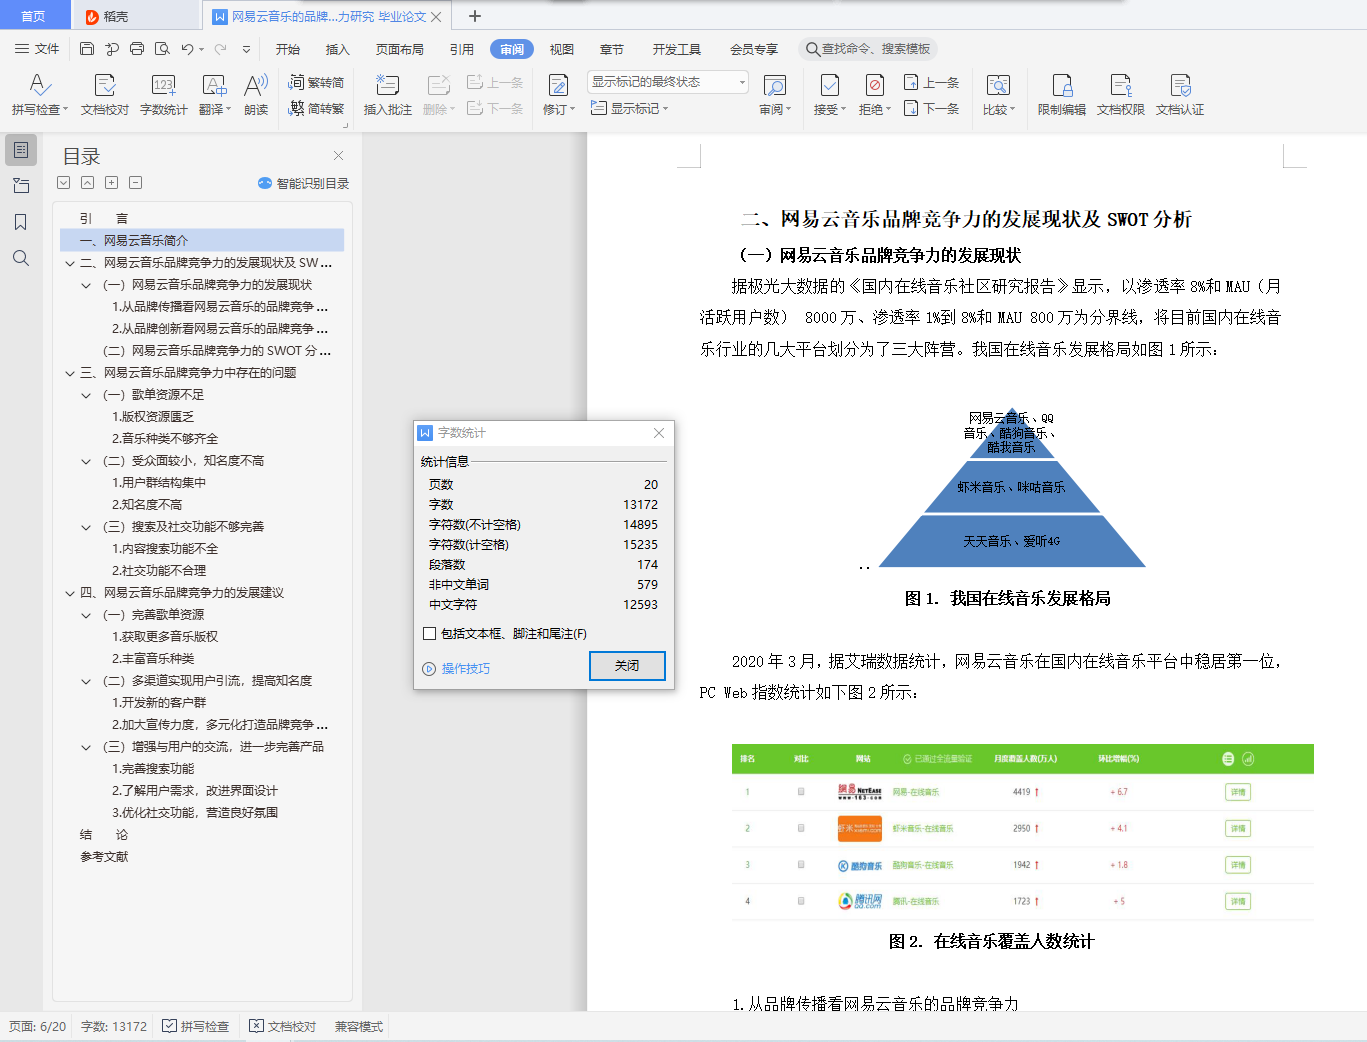Collapse the (一) 完善歌单资源 node
The image size is (1367, 1042).
click(86, 615)
